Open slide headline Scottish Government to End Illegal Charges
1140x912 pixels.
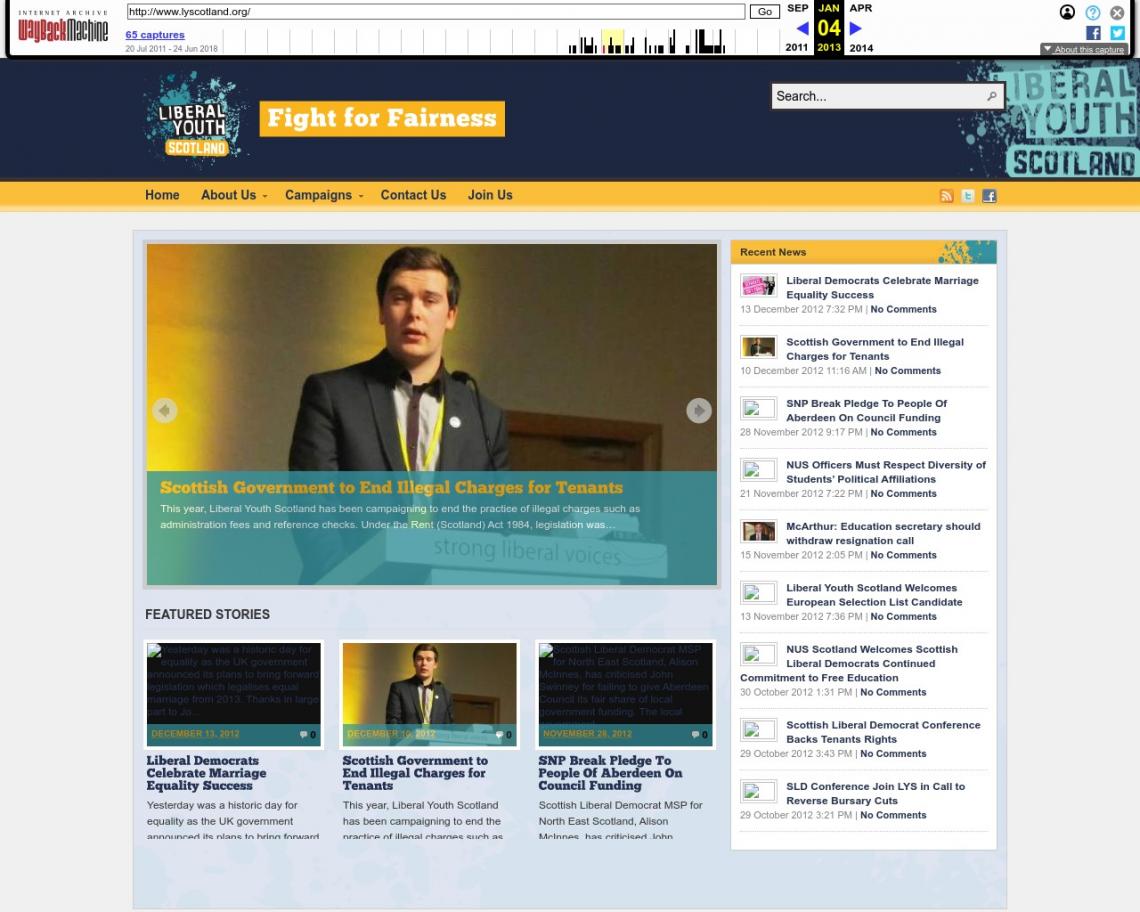pos(391,487)
